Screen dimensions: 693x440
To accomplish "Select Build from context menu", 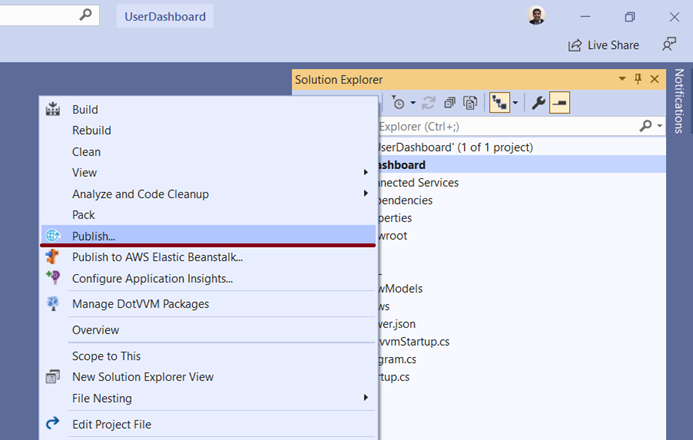I will click(x=208, y=109).
